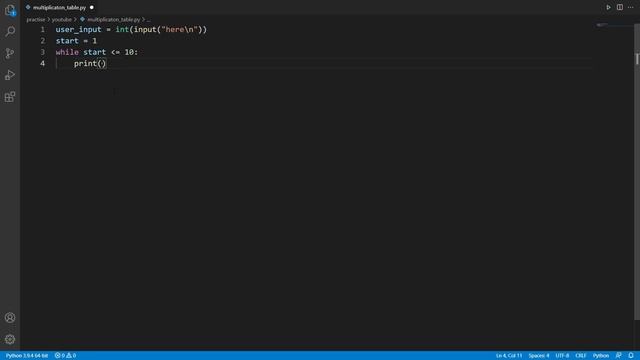Open the Source Control view
The image size is (640, 360).
point(10,53)
